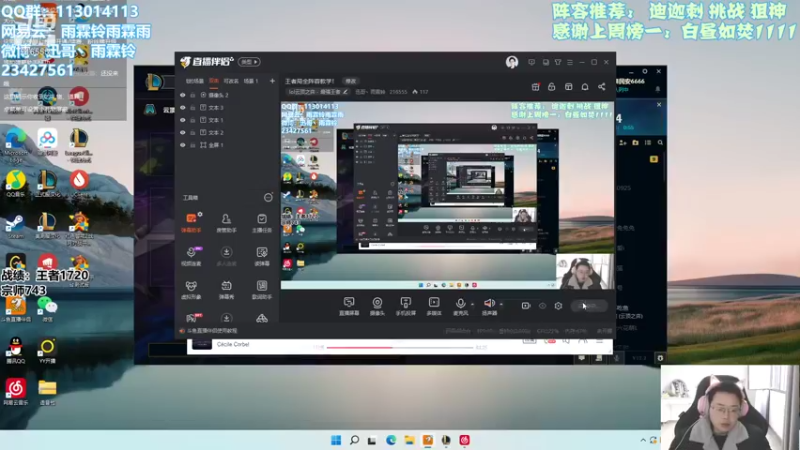800x450 pixels.
Task: Select the first scene tab in source panel
Action: [x=194, y=81]
